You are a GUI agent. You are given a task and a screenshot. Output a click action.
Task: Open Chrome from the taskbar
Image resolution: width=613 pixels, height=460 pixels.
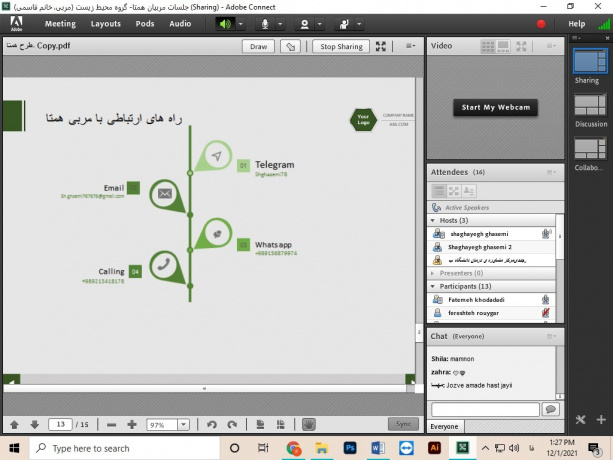coord(294,448)
